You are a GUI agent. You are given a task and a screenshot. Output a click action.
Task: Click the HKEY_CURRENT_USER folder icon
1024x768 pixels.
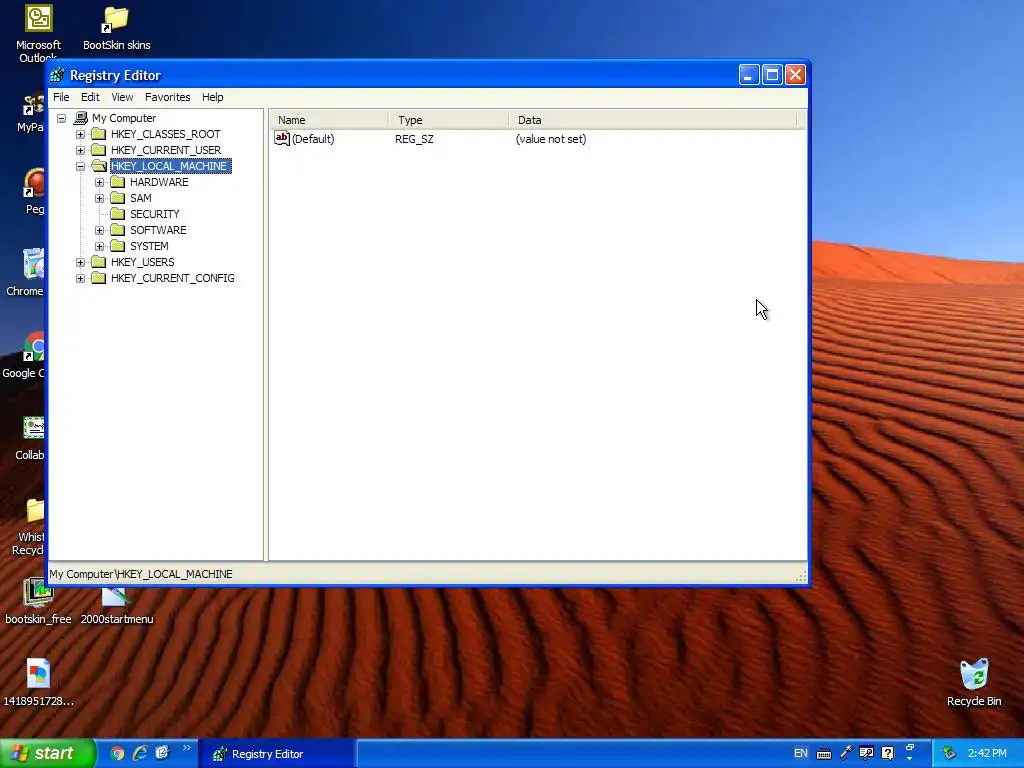tap(99, 150)
